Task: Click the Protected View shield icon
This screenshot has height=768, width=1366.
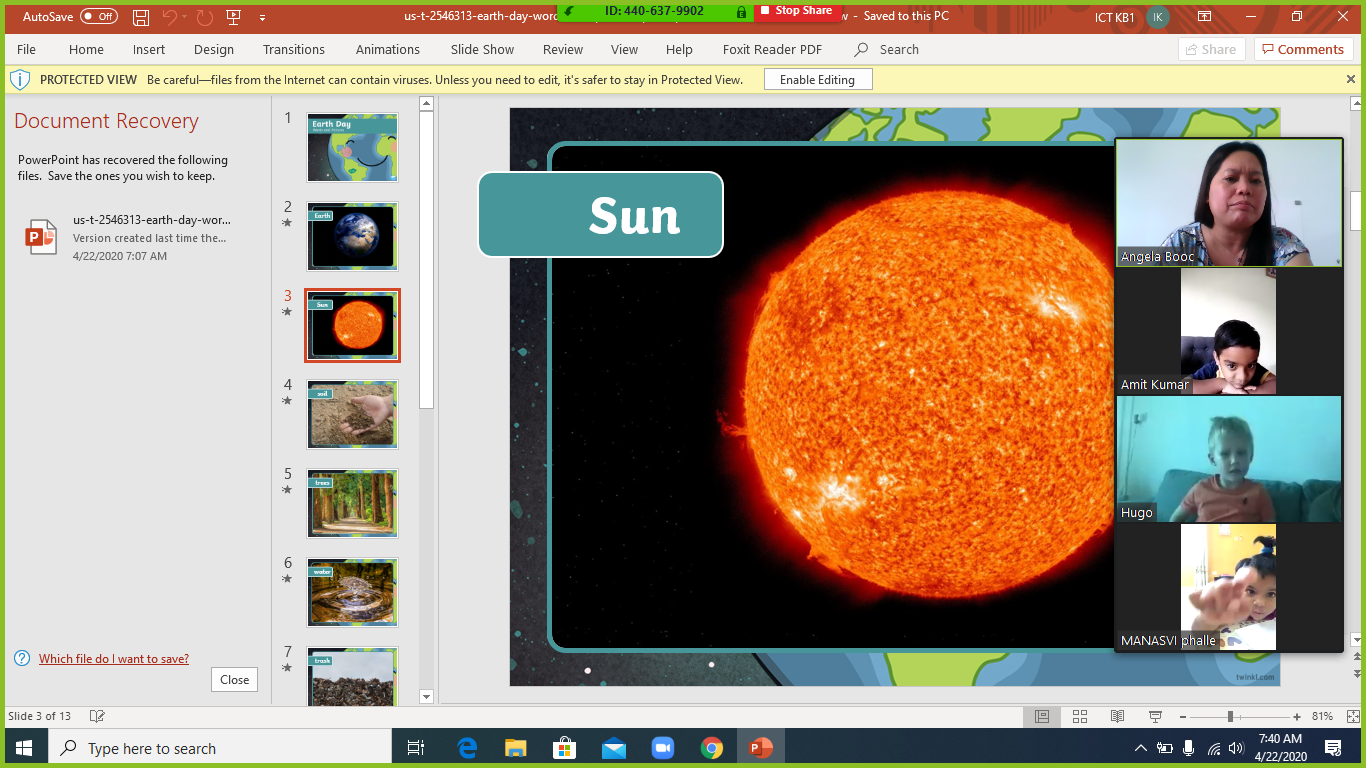Action: (20, 79)
